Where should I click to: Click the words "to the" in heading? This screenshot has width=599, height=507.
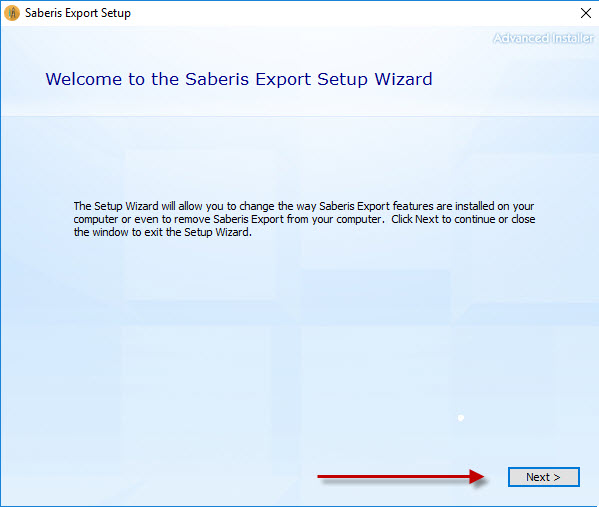click(x=154, y=79)
